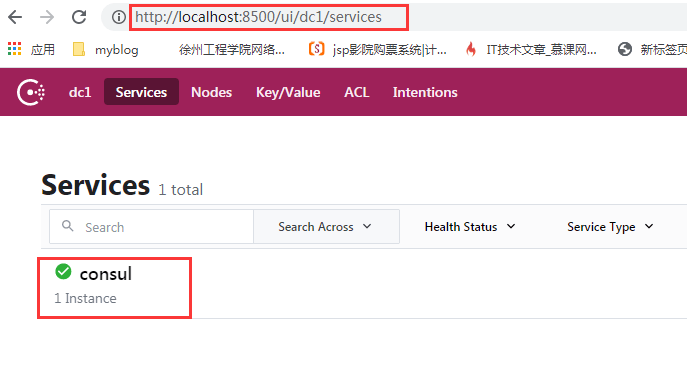Open the ACL tab
The image size is (687, 371).
357,92
